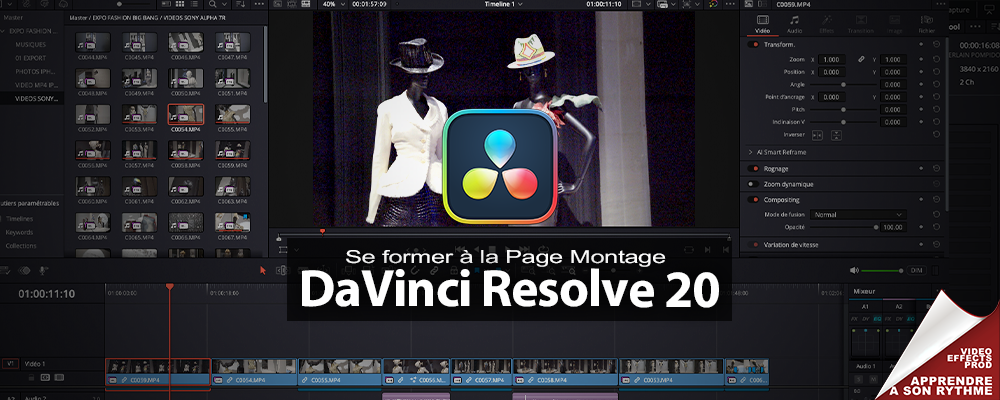Open the Timeline 1 name dropdown
Viewport: 1000px width, 400px height.
coord(503,4)
